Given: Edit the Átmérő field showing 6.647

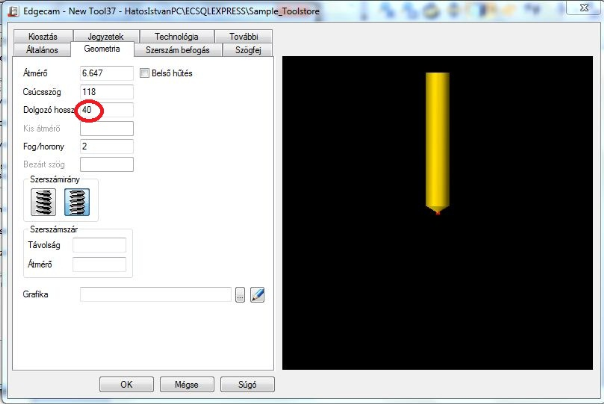Looking at the screenshot, I should click(x=107, y=73).
